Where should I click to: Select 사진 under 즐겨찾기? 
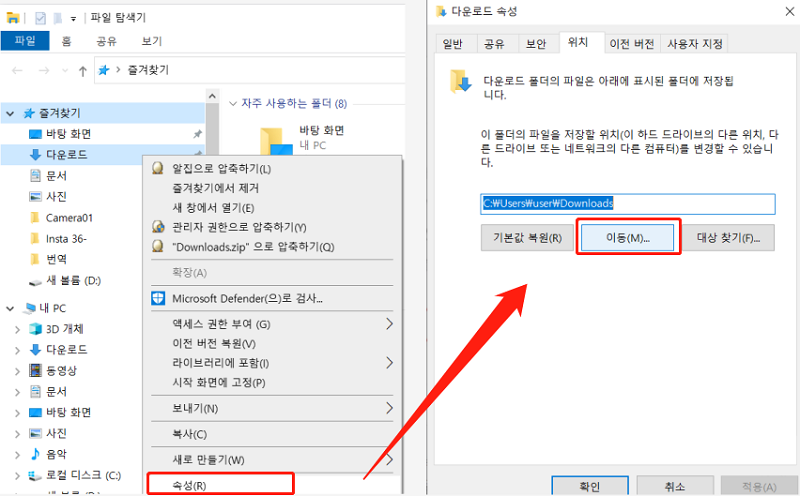(x=56, y=196)
